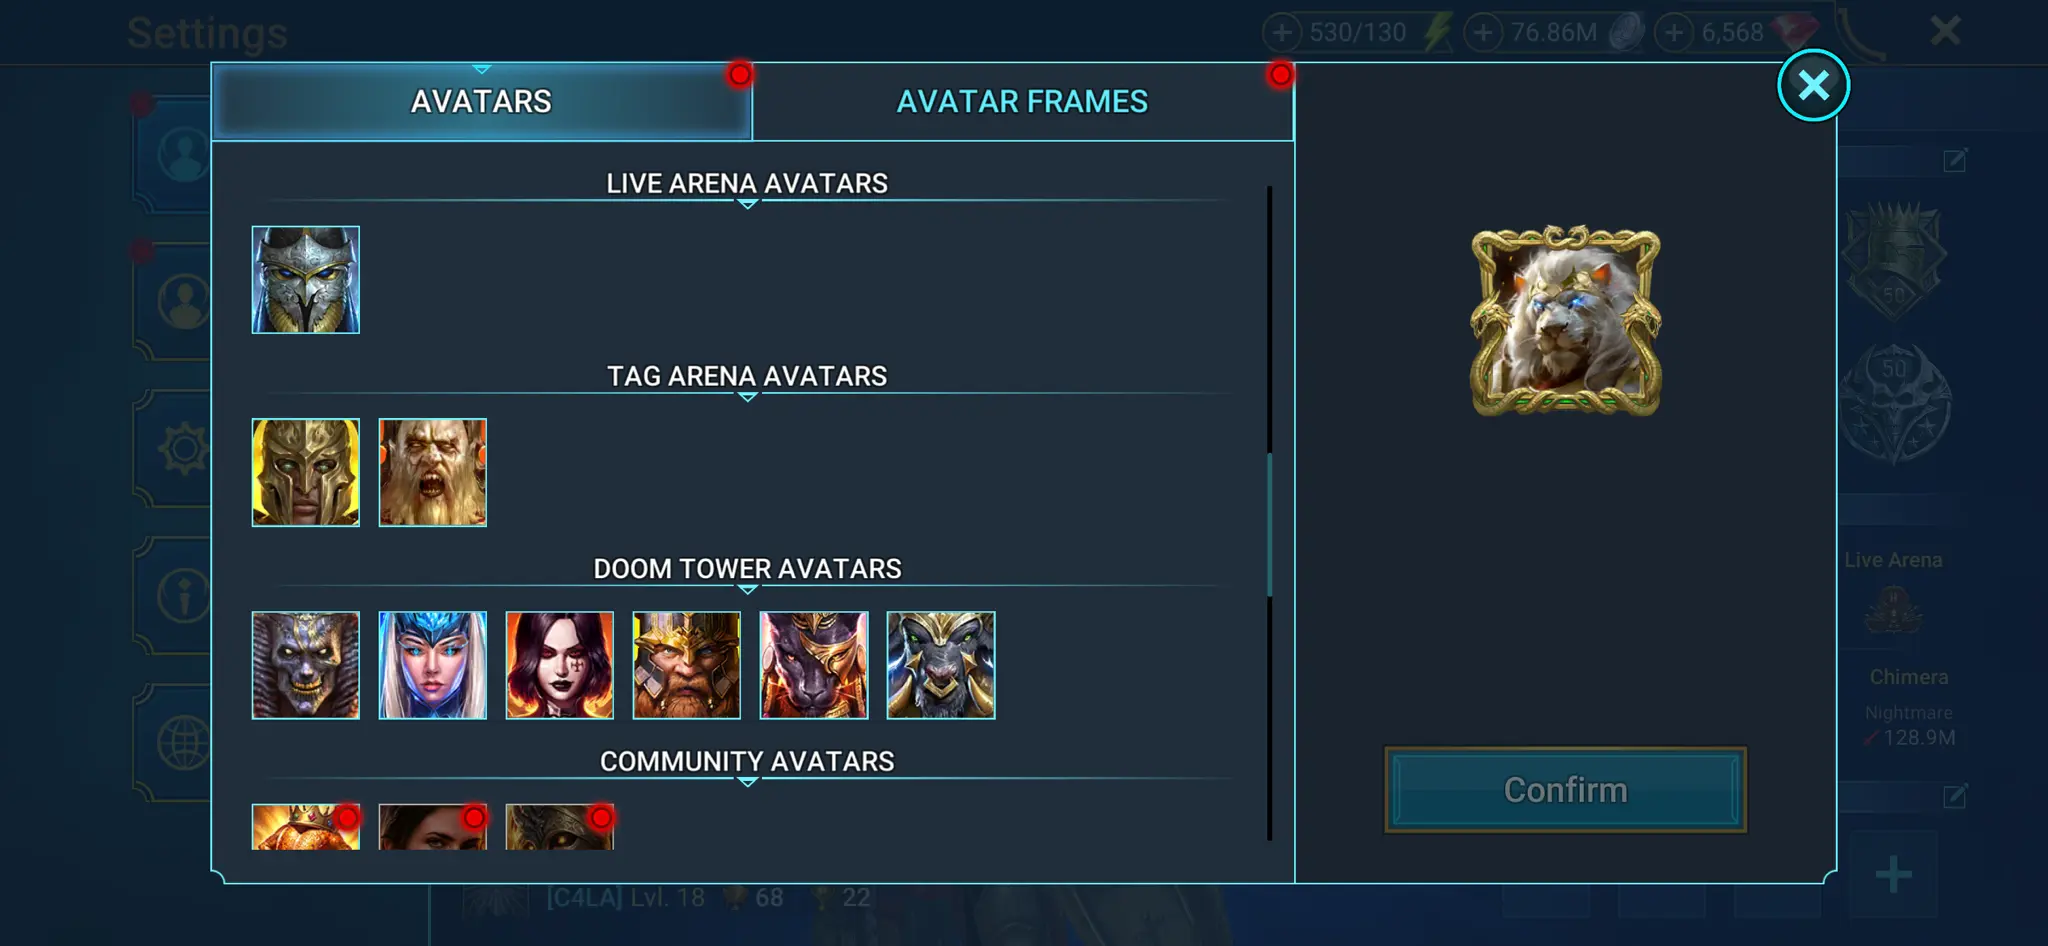Select the horned ram beast avatar

pos(940,665)
